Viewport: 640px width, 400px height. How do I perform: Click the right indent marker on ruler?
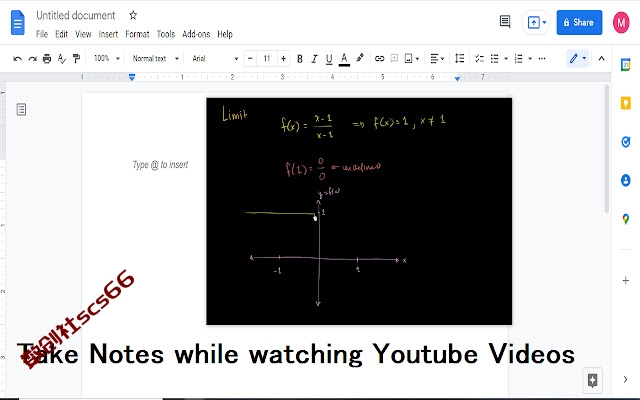pyautogui.click(x=457, y=78)
